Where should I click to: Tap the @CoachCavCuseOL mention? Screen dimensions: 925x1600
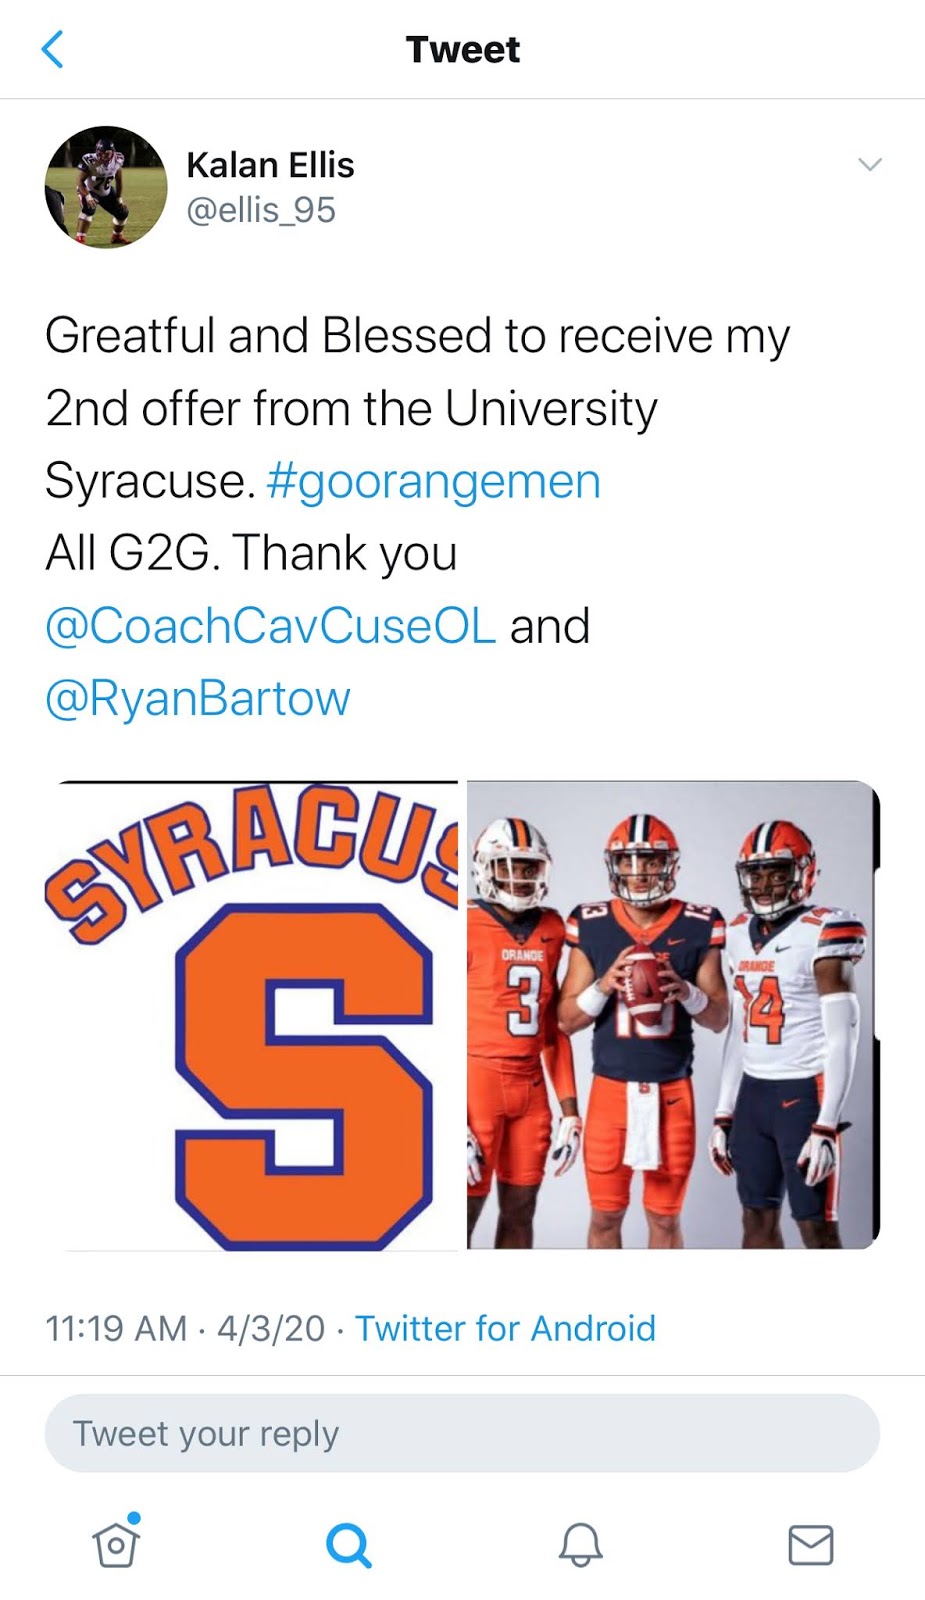(270, 626)
